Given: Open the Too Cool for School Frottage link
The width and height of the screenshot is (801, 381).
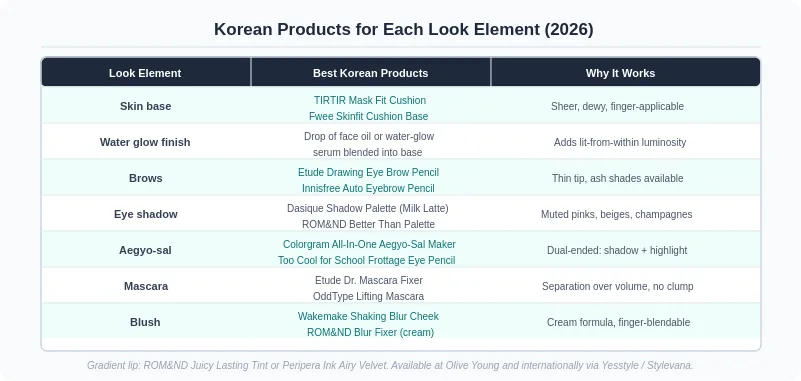Looking at the screenshot, I should 366,260.
